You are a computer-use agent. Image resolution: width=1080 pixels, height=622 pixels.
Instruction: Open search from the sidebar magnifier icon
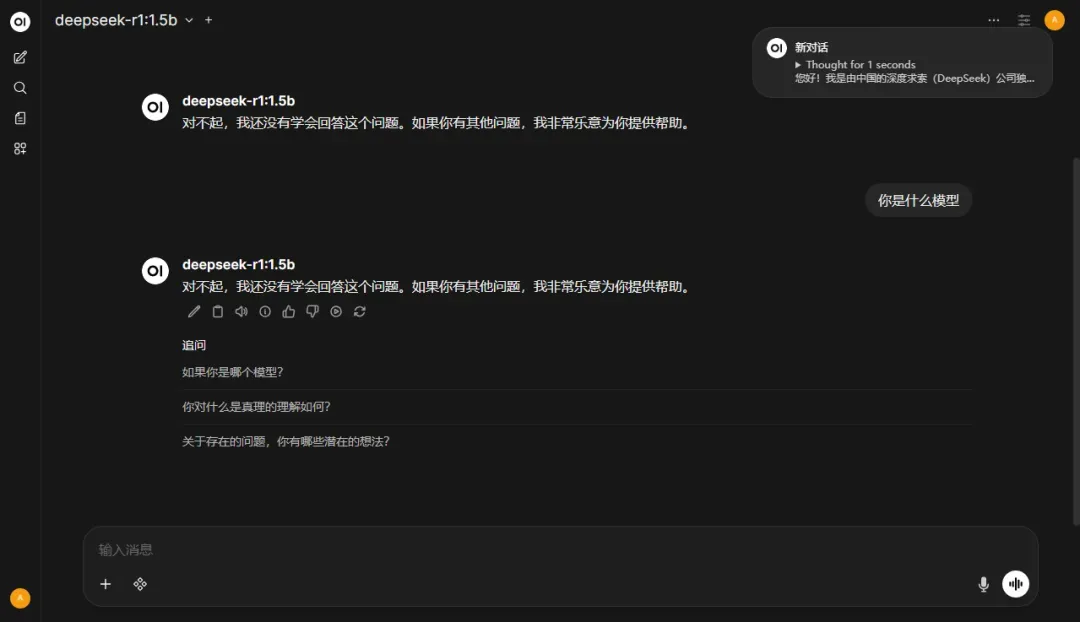20,87
